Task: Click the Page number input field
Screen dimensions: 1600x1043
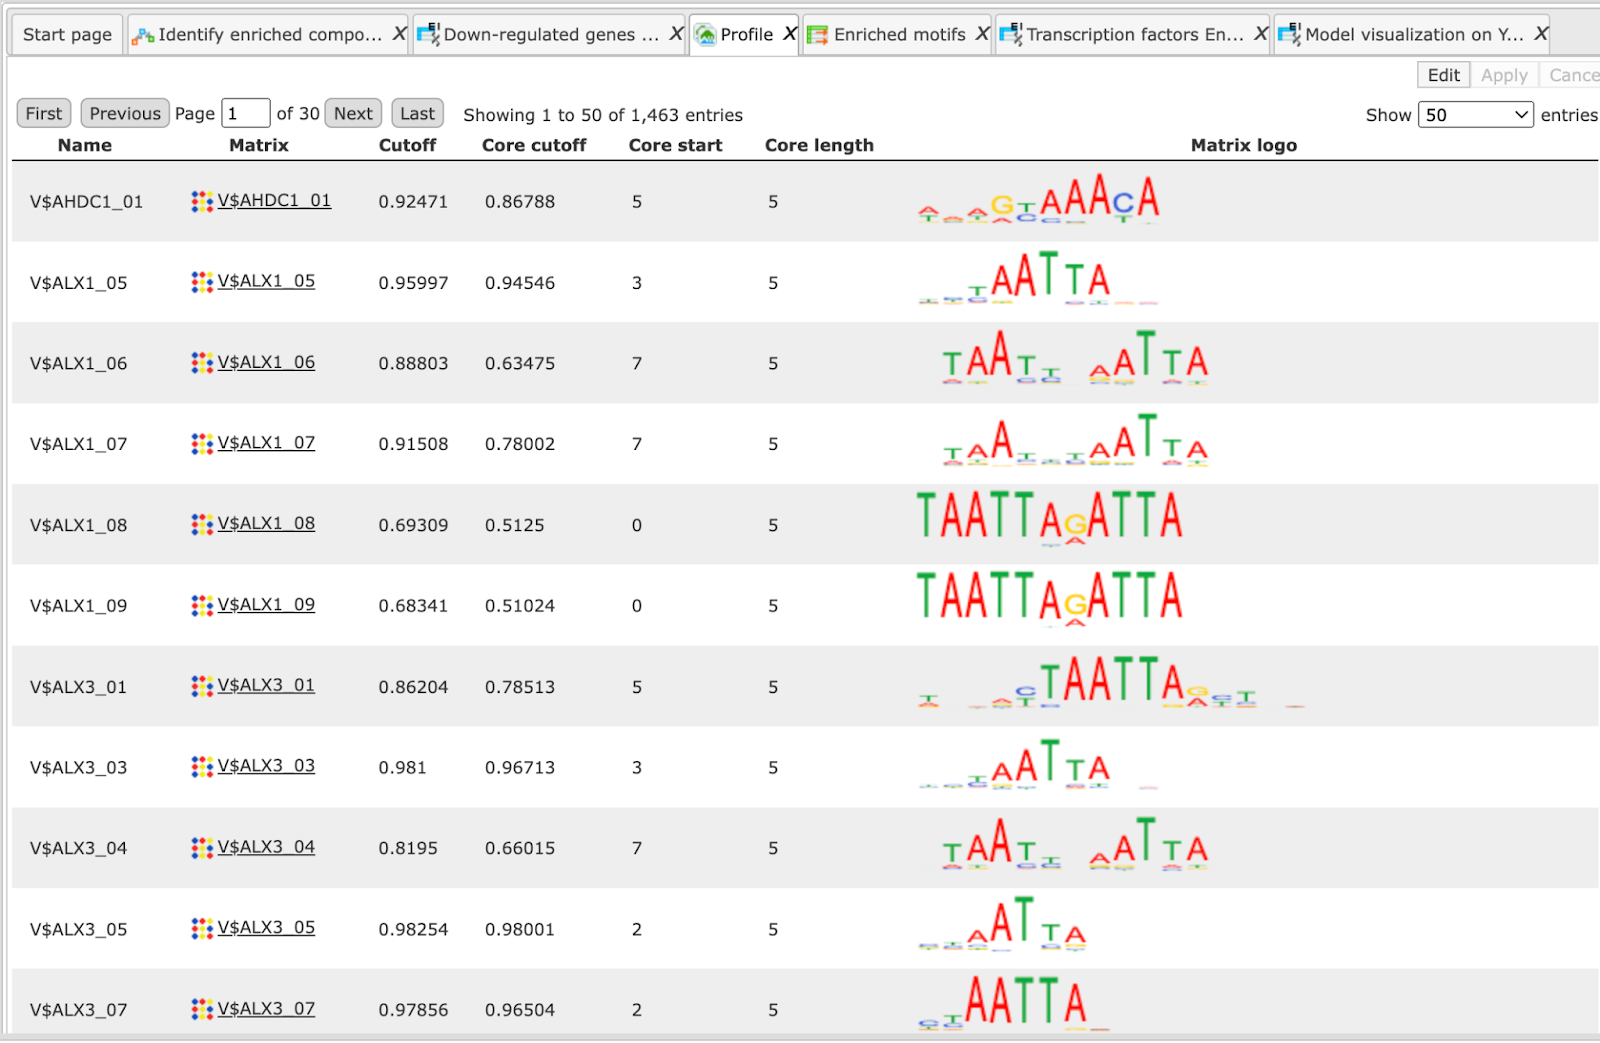Action: pos(246,113)
